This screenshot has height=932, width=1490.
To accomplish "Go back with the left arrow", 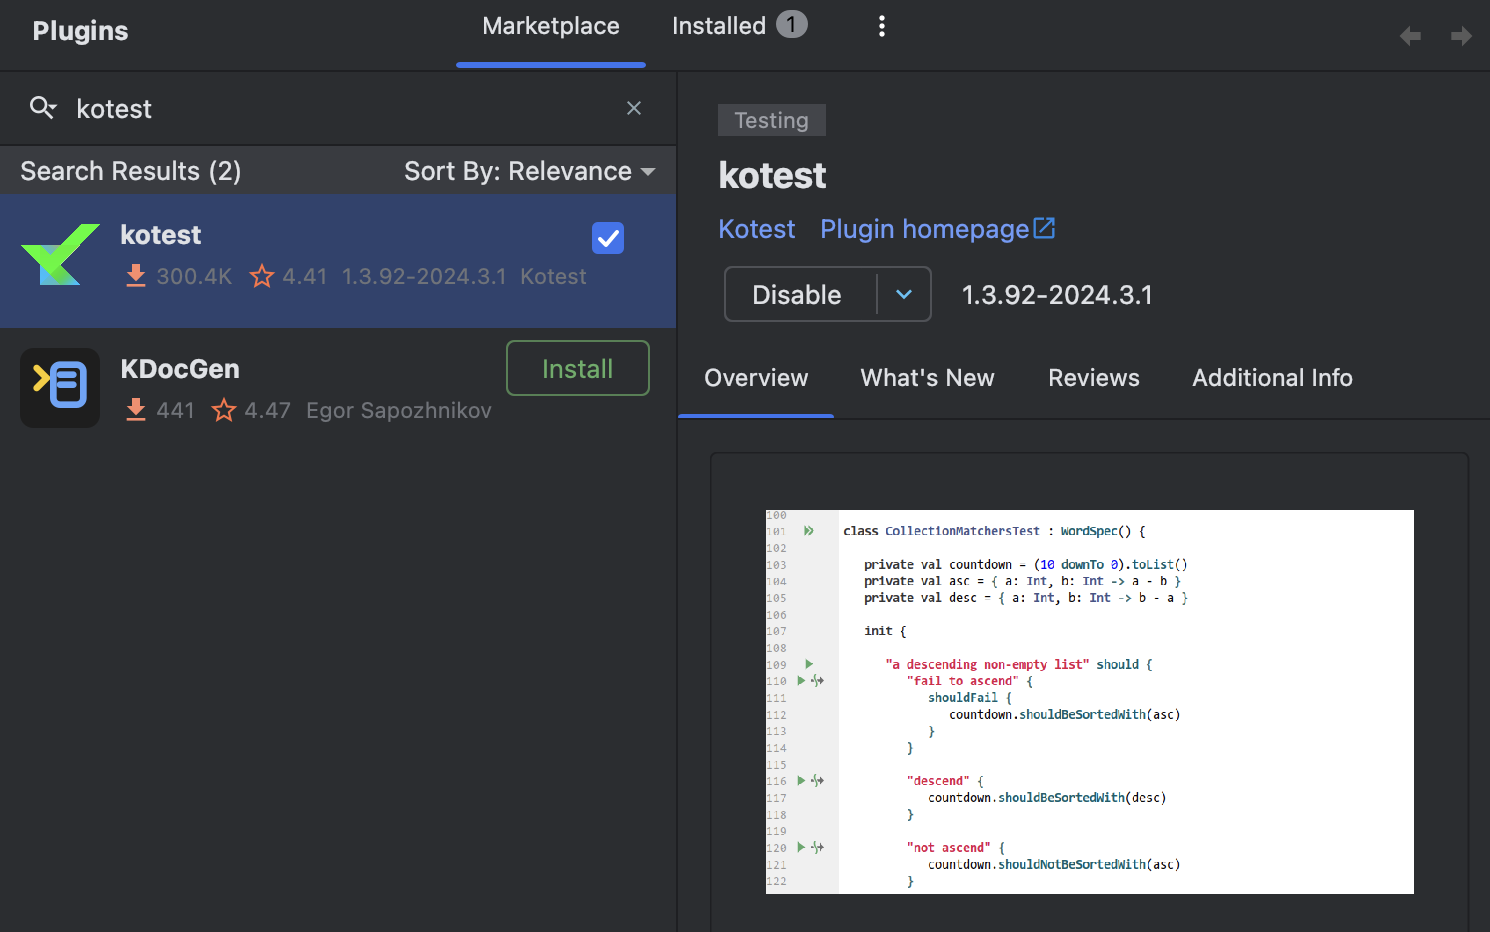I will pyautogui.click(x=1411, y=36).
